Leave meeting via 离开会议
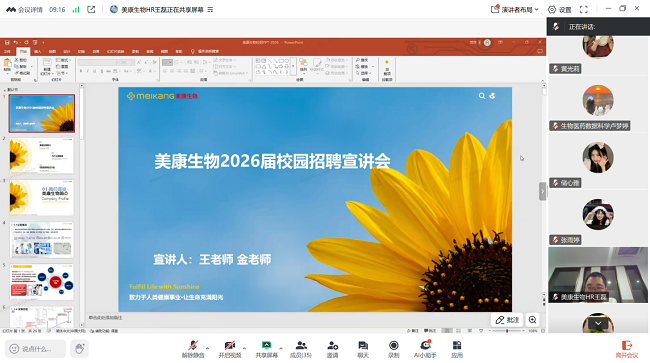 click(x=627, y=349)
